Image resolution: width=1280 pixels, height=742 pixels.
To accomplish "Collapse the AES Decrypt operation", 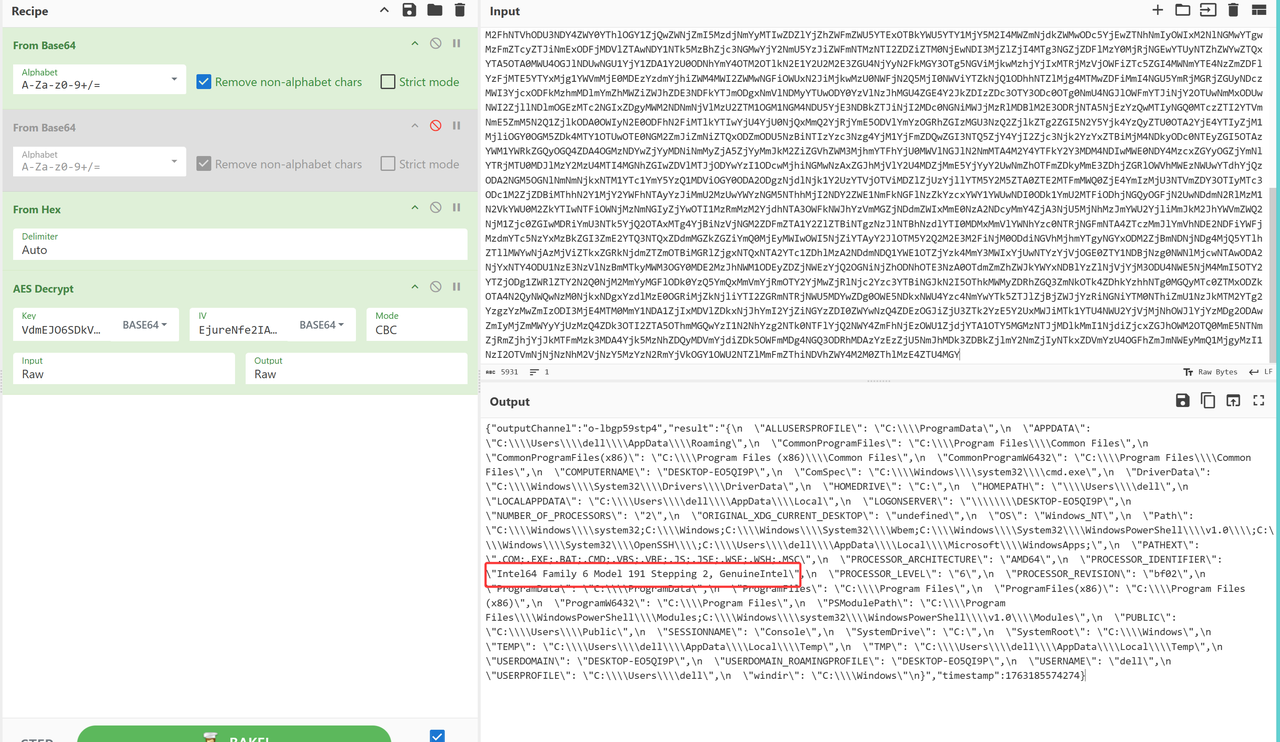I will coord(415,288).
